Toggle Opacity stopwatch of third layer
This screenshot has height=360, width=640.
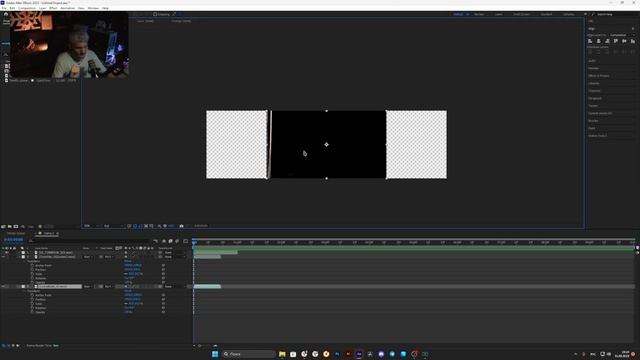click(32, 312)
